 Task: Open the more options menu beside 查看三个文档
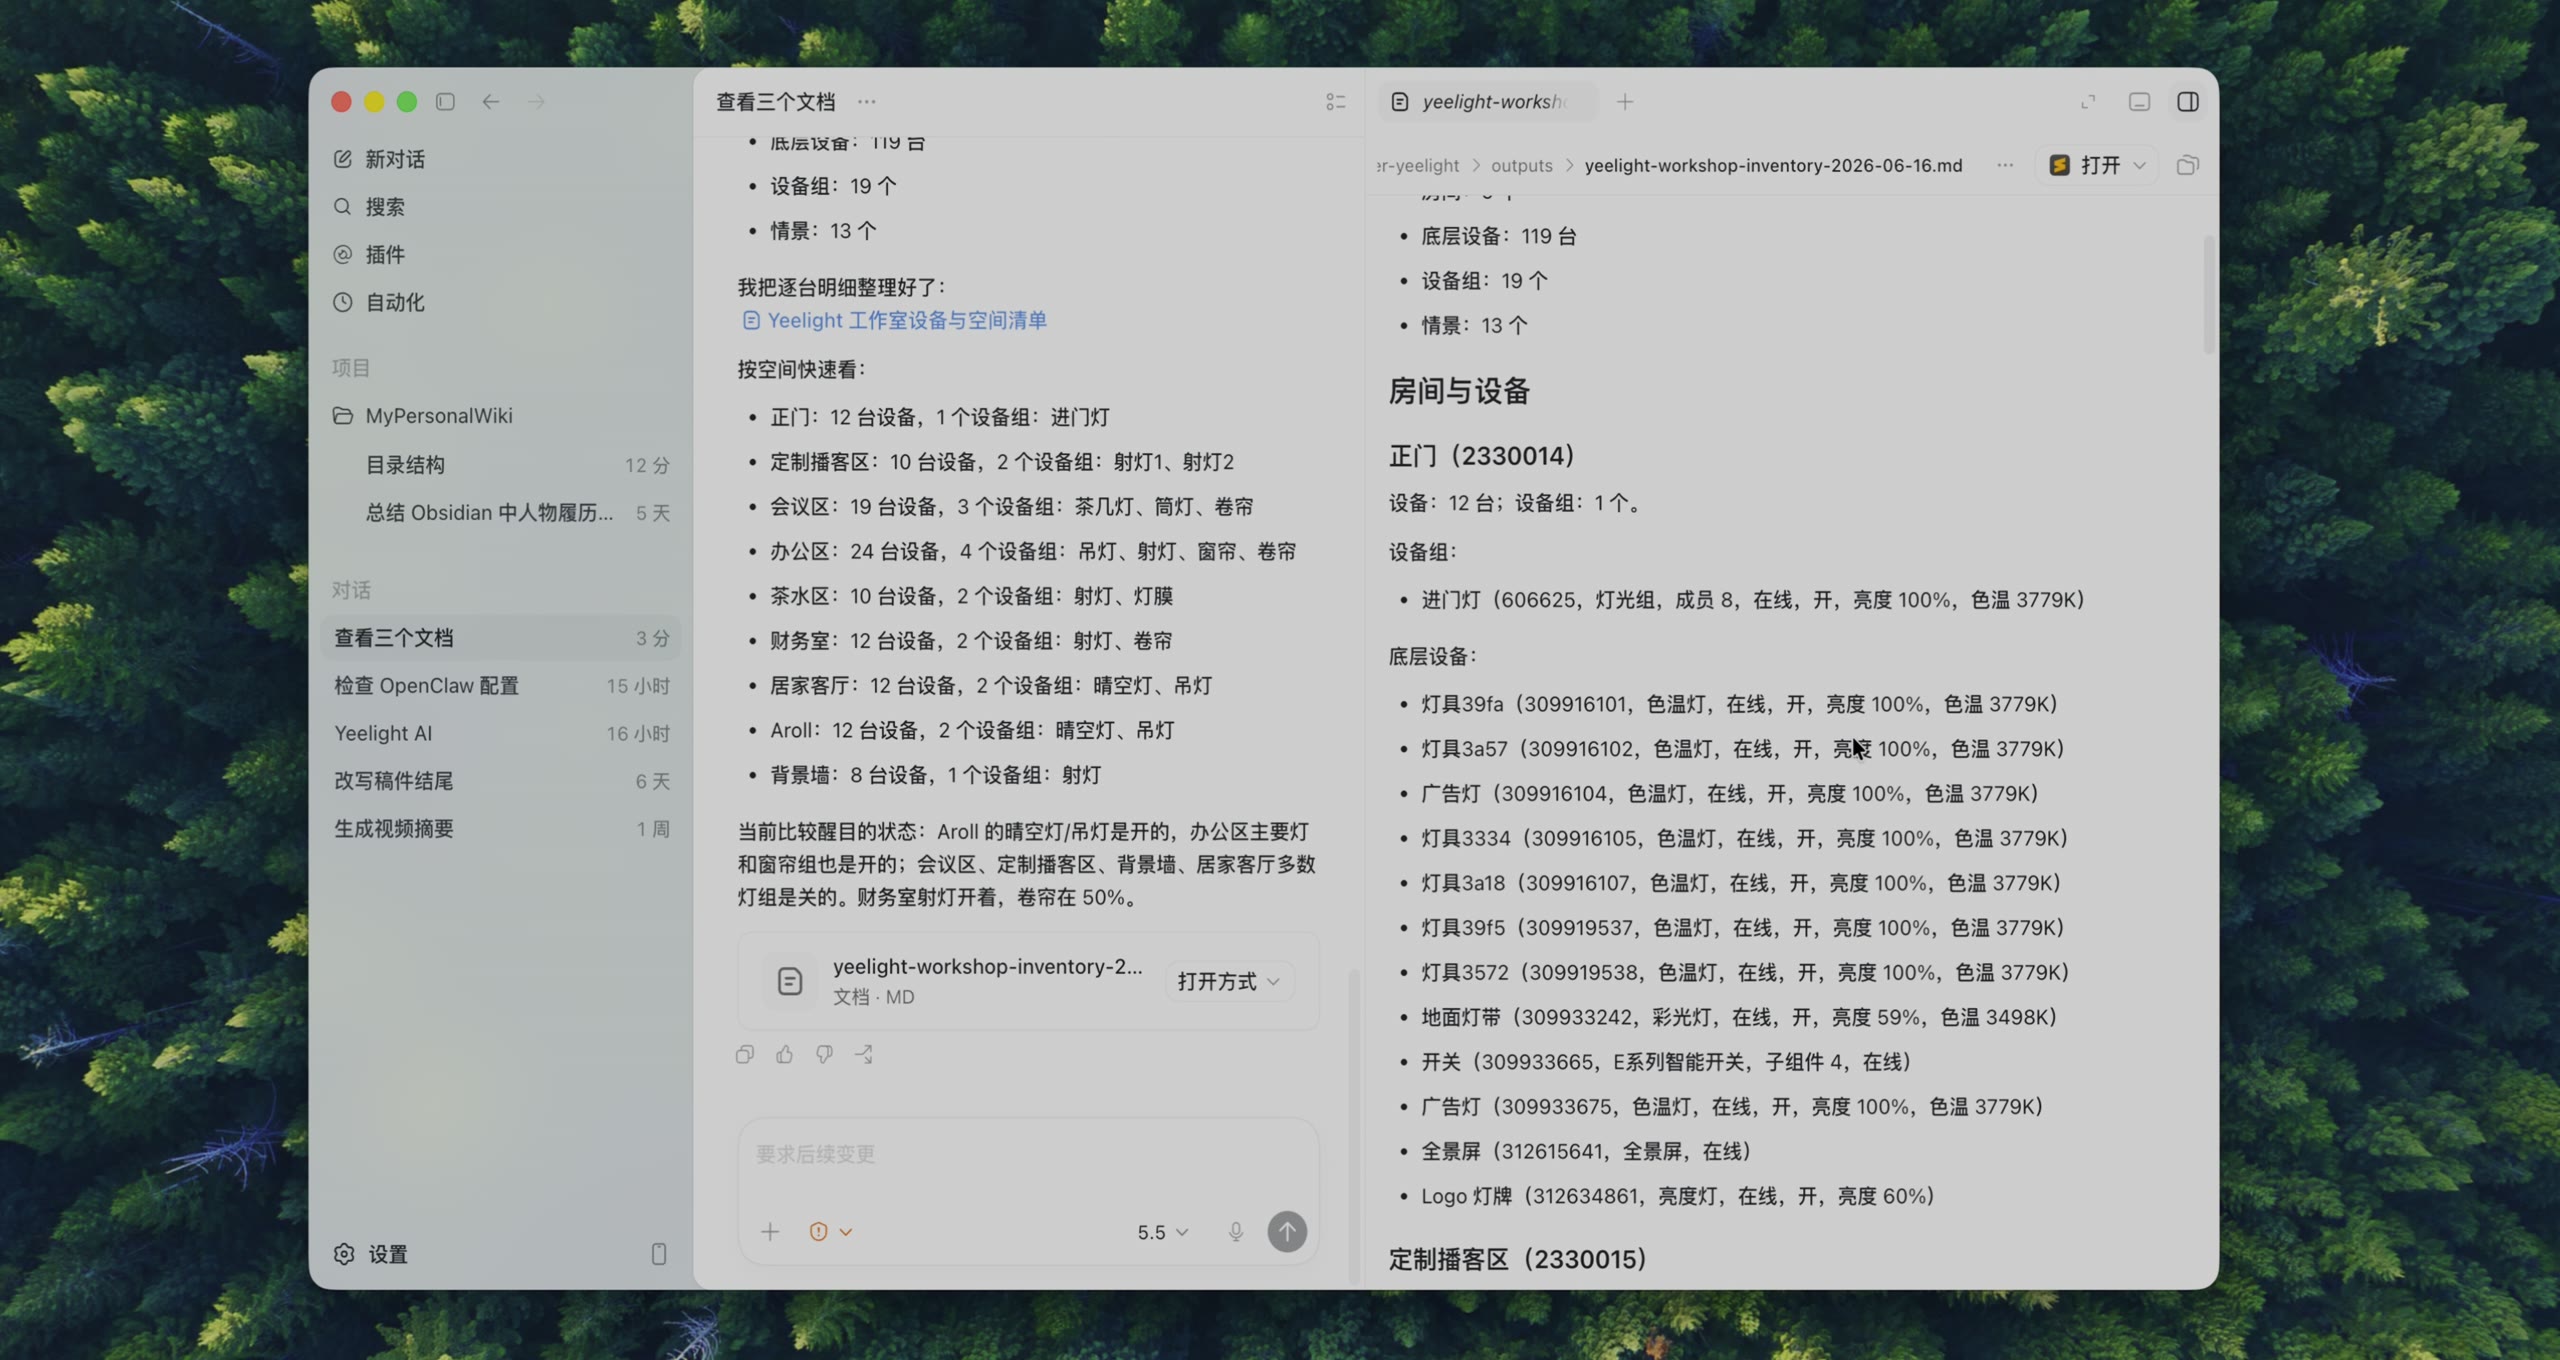coord(866,102)
